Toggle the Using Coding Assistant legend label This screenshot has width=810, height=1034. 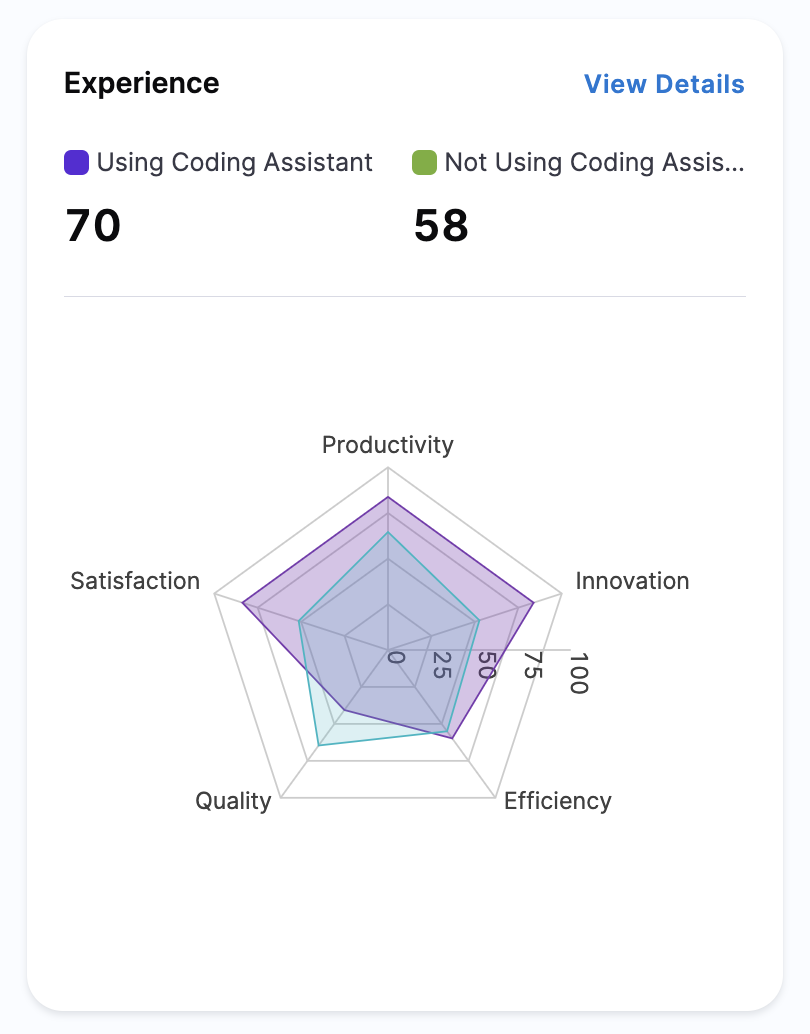tap(234, 162)
